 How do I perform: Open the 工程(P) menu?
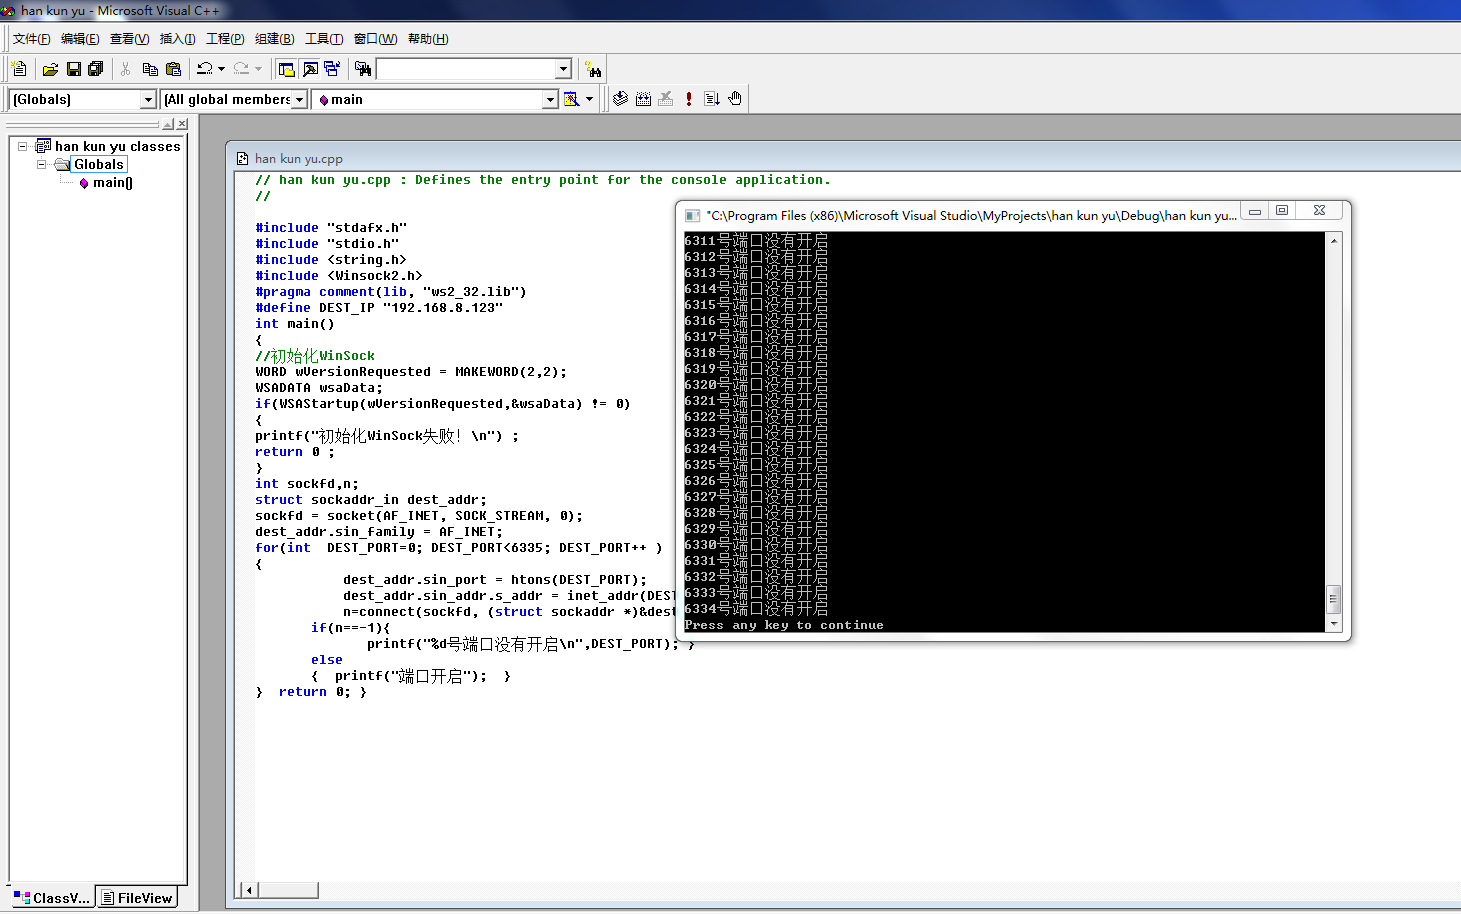click(x=225, y=39)
